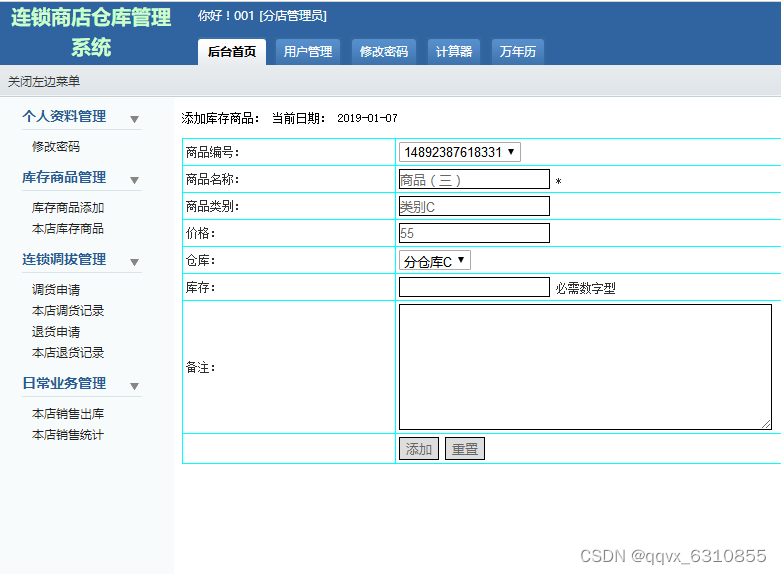This screenshot has height=574, width=781.
Task: Click the 添加 submit button
Action: point(418,449)
